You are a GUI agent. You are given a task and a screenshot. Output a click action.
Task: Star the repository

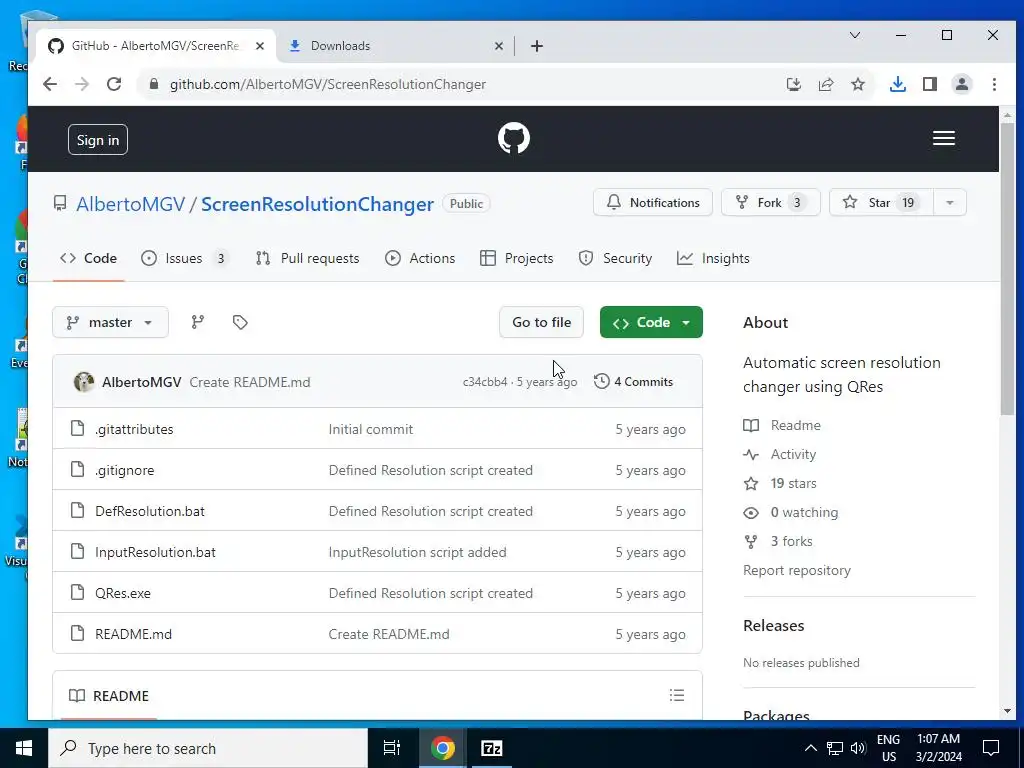(881, 202)
